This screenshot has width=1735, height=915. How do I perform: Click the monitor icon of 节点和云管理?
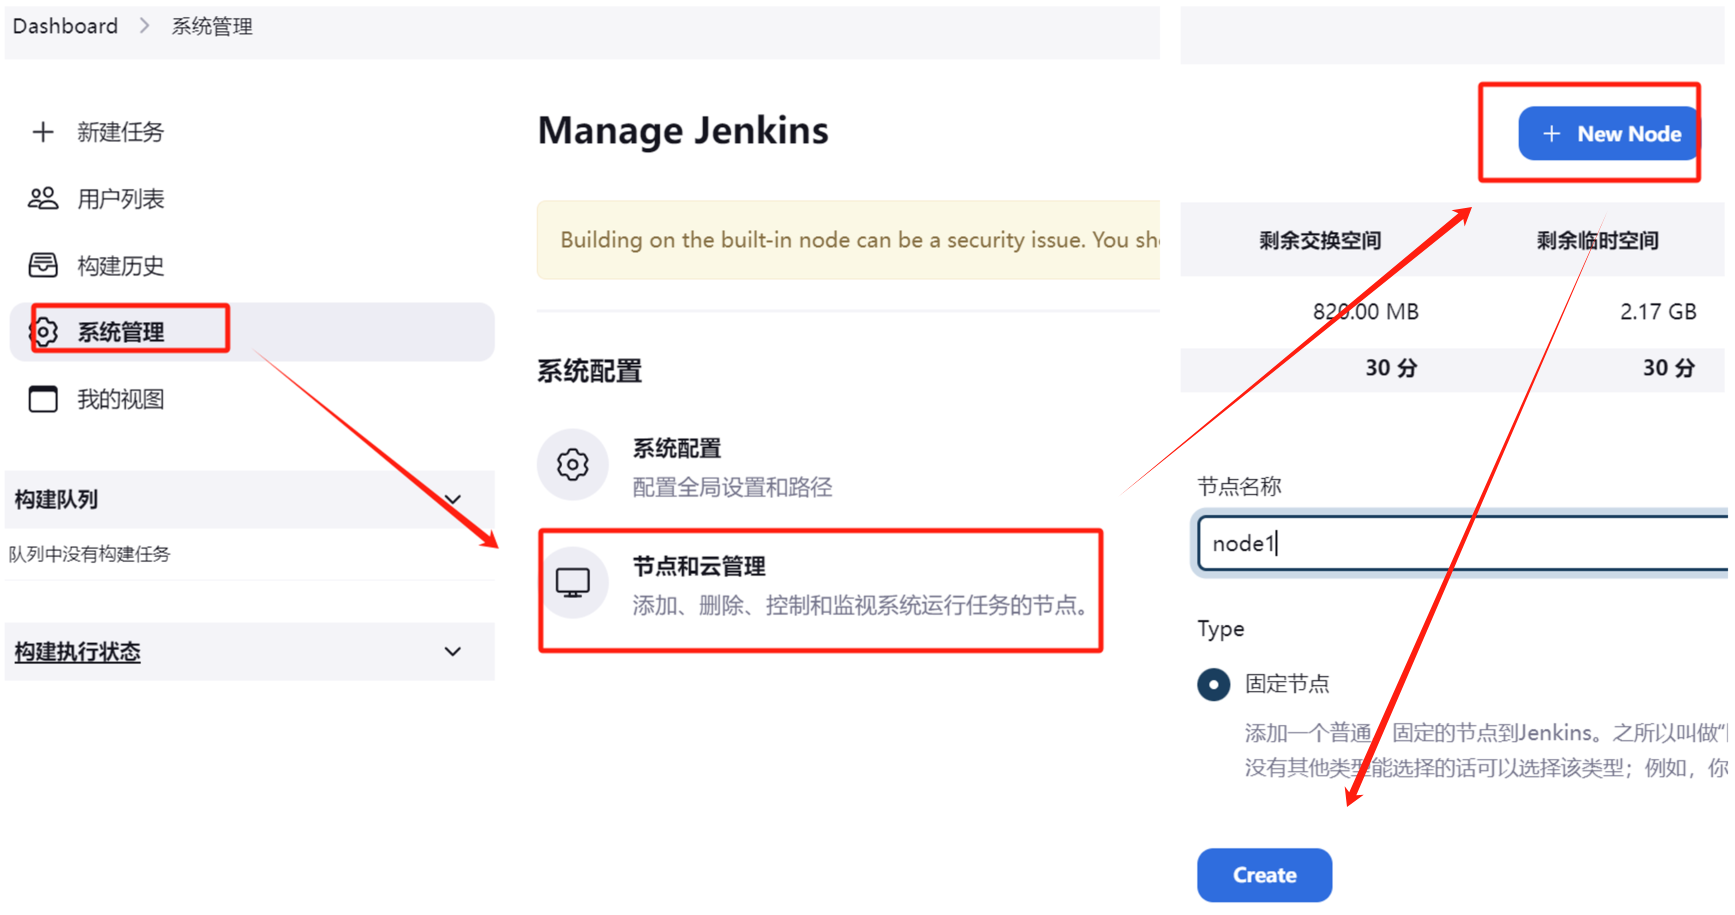[573, 583]
